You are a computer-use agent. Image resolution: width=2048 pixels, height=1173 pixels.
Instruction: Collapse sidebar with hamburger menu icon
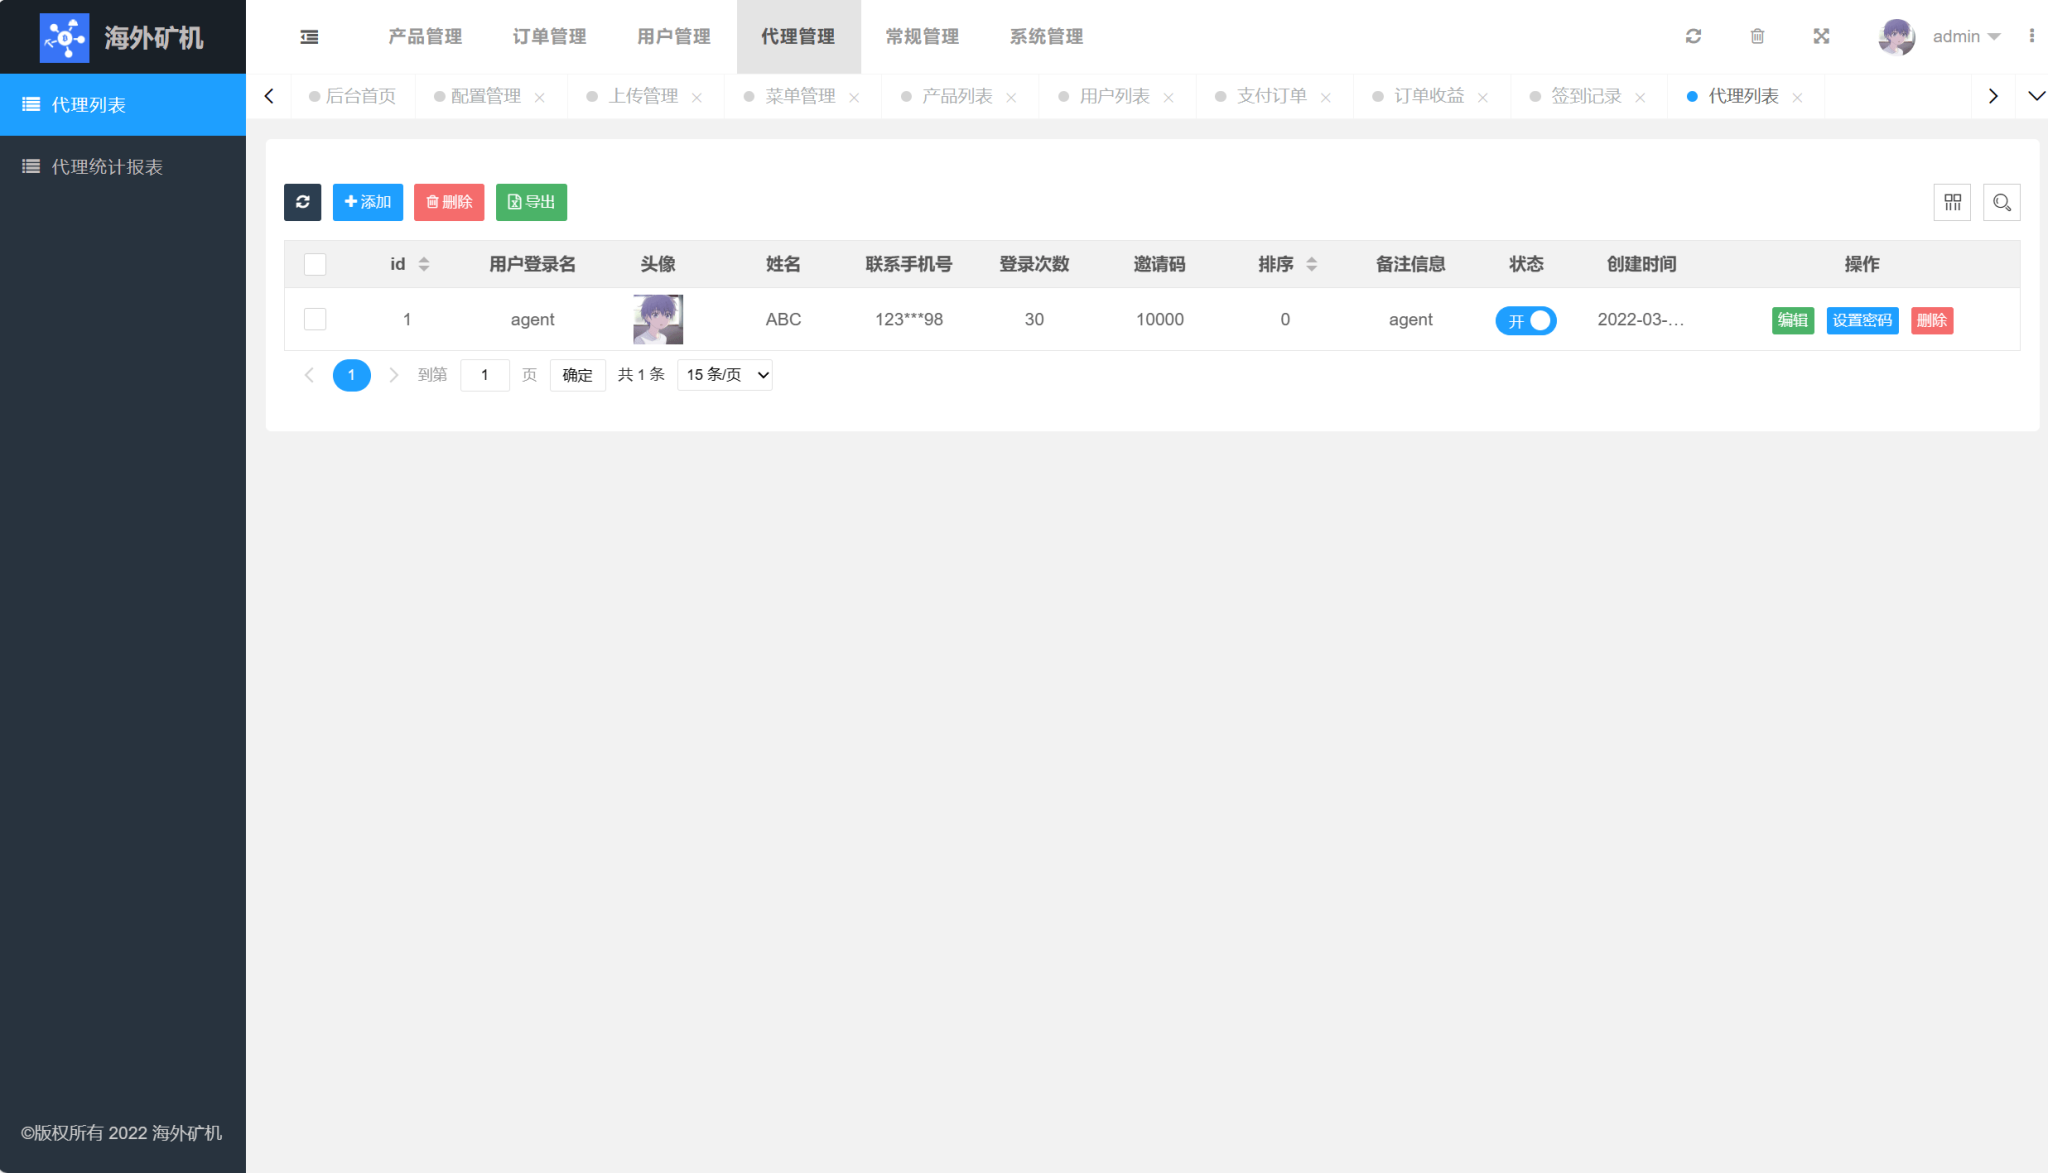coord(309,37)
